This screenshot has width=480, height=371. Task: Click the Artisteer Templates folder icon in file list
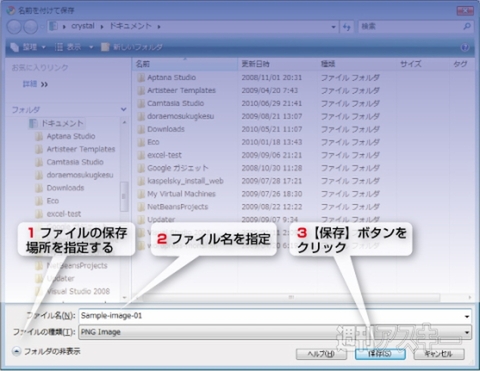141,91
